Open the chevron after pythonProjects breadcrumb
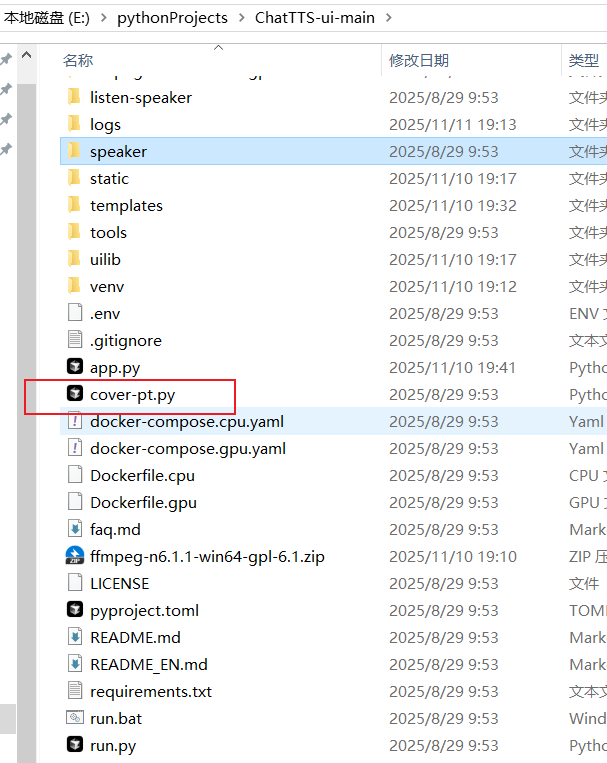 coord(241,18)
